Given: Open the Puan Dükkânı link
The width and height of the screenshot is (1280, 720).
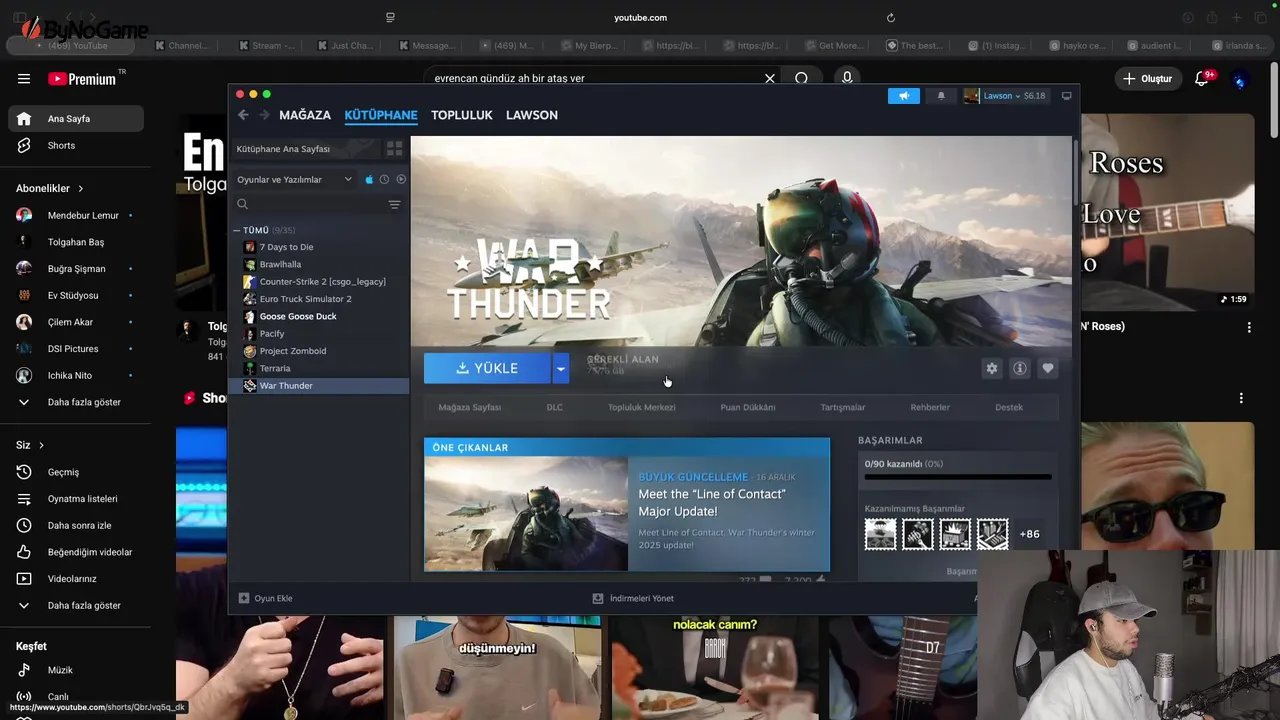Looking at the screenshot, I should pos(748,407).
